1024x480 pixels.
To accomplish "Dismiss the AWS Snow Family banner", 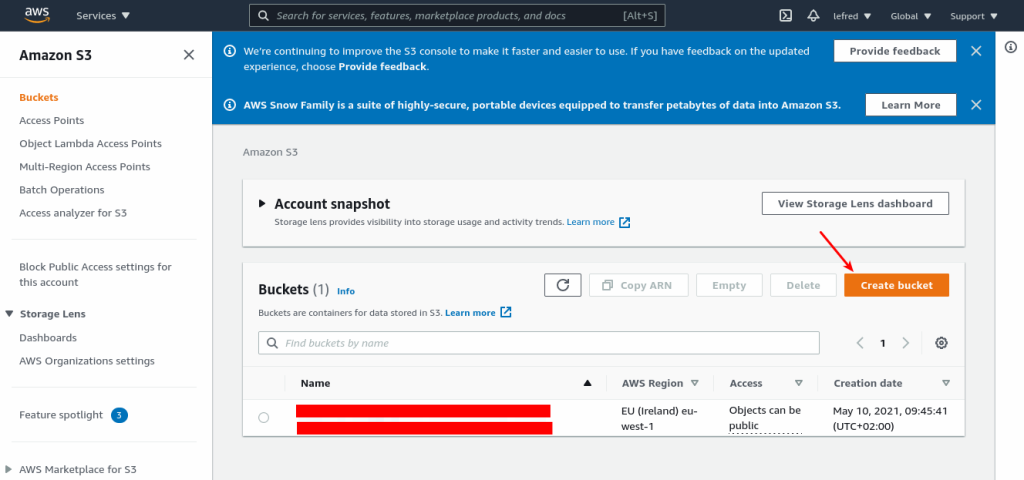I will 976,104.
